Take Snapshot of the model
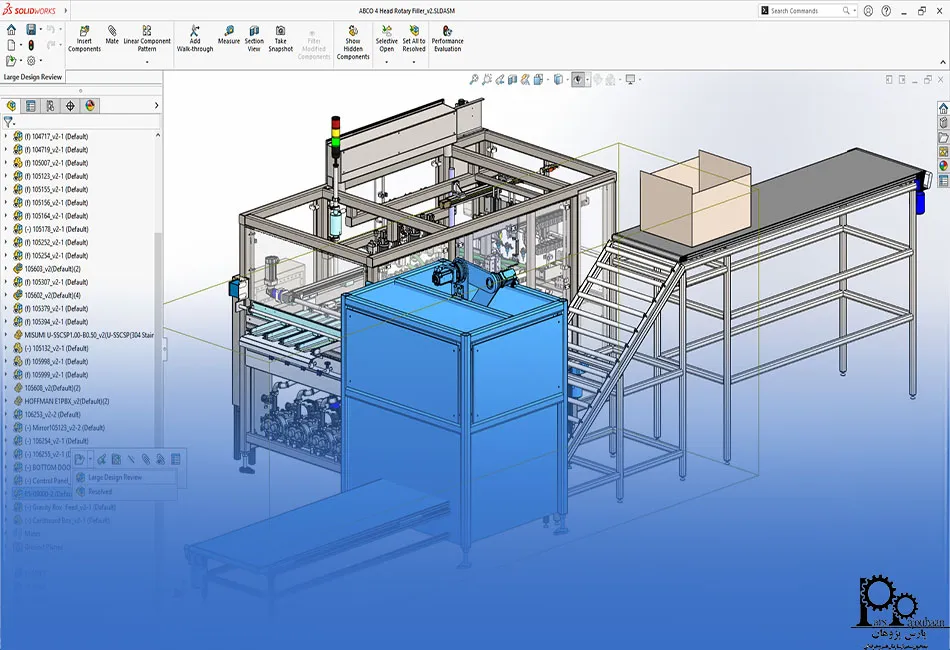950x650 pixels. (281, 38)
